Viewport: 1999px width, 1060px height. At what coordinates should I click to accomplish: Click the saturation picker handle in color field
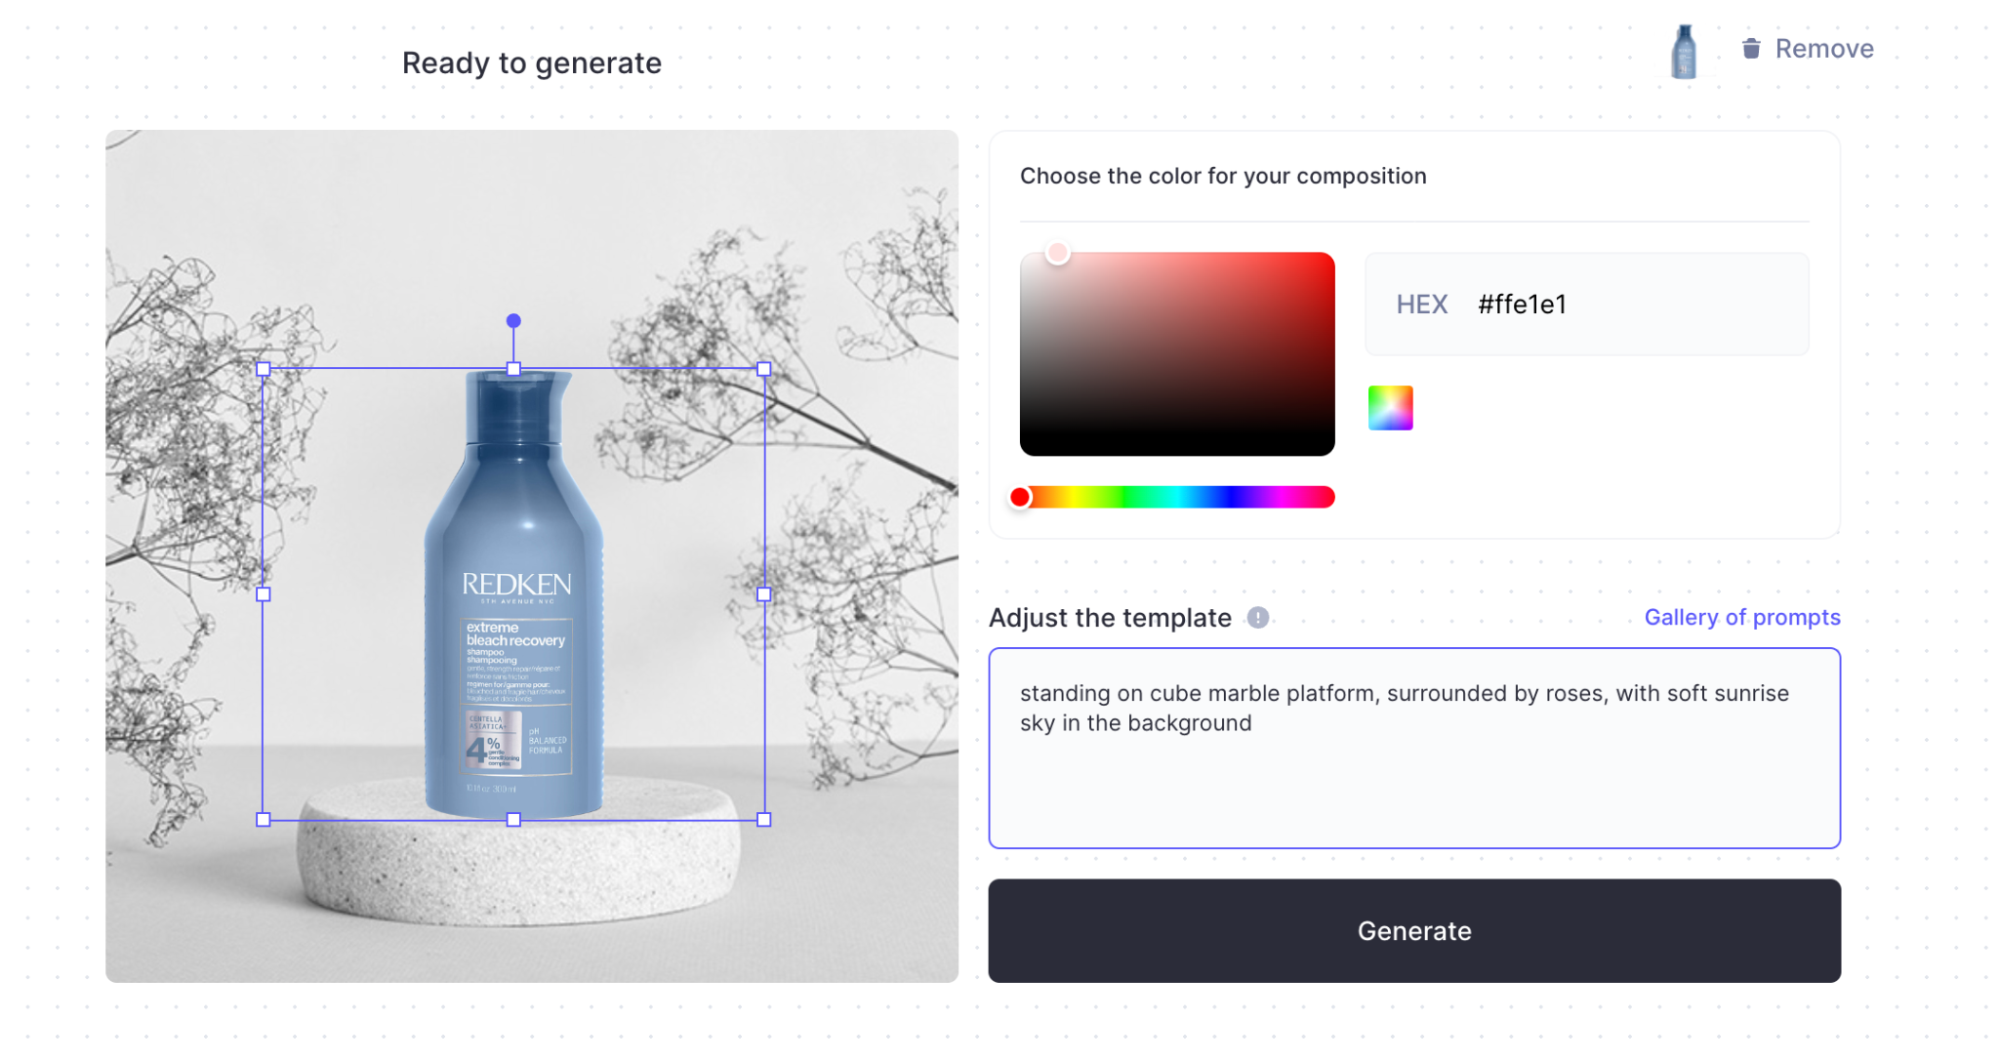click(x=1057, y=253)
